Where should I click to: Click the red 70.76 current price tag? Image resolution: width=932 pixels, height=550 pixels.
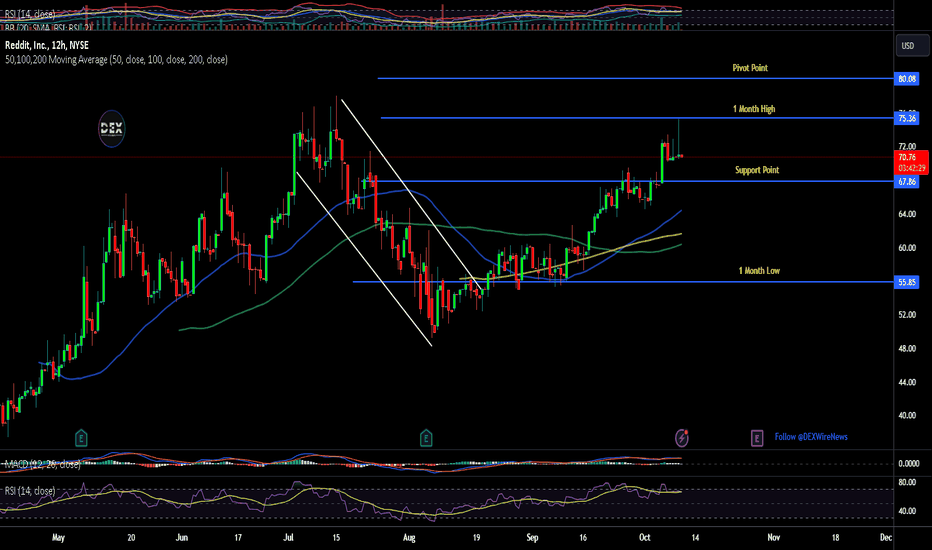pyautogui.click(x=911, y=162)
